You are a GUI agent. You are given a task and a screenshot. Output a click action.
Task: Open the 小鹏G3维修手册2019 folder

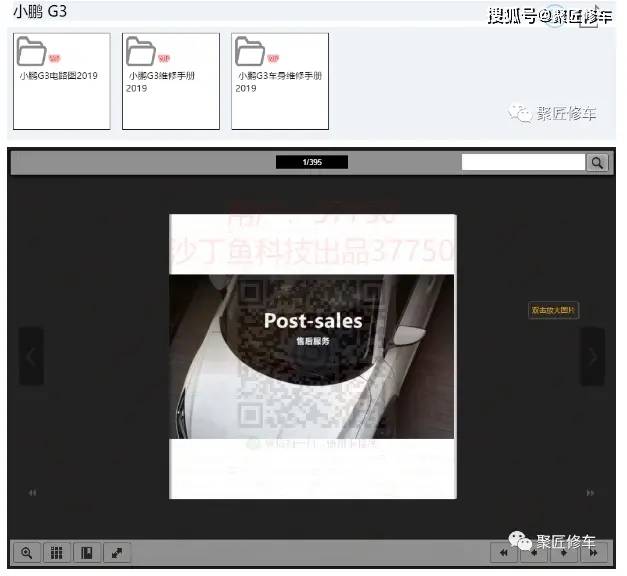[171, 81]
